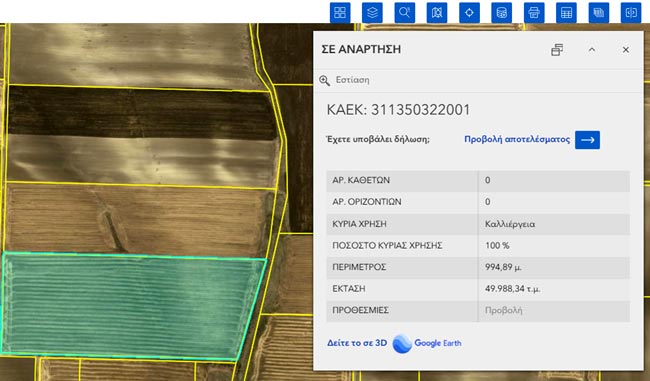650x381 pixels.
Task: Open the Προβολή link in ΠΡΟΘΕΣΜΙΕΣ row
Action: coord(504,310)
